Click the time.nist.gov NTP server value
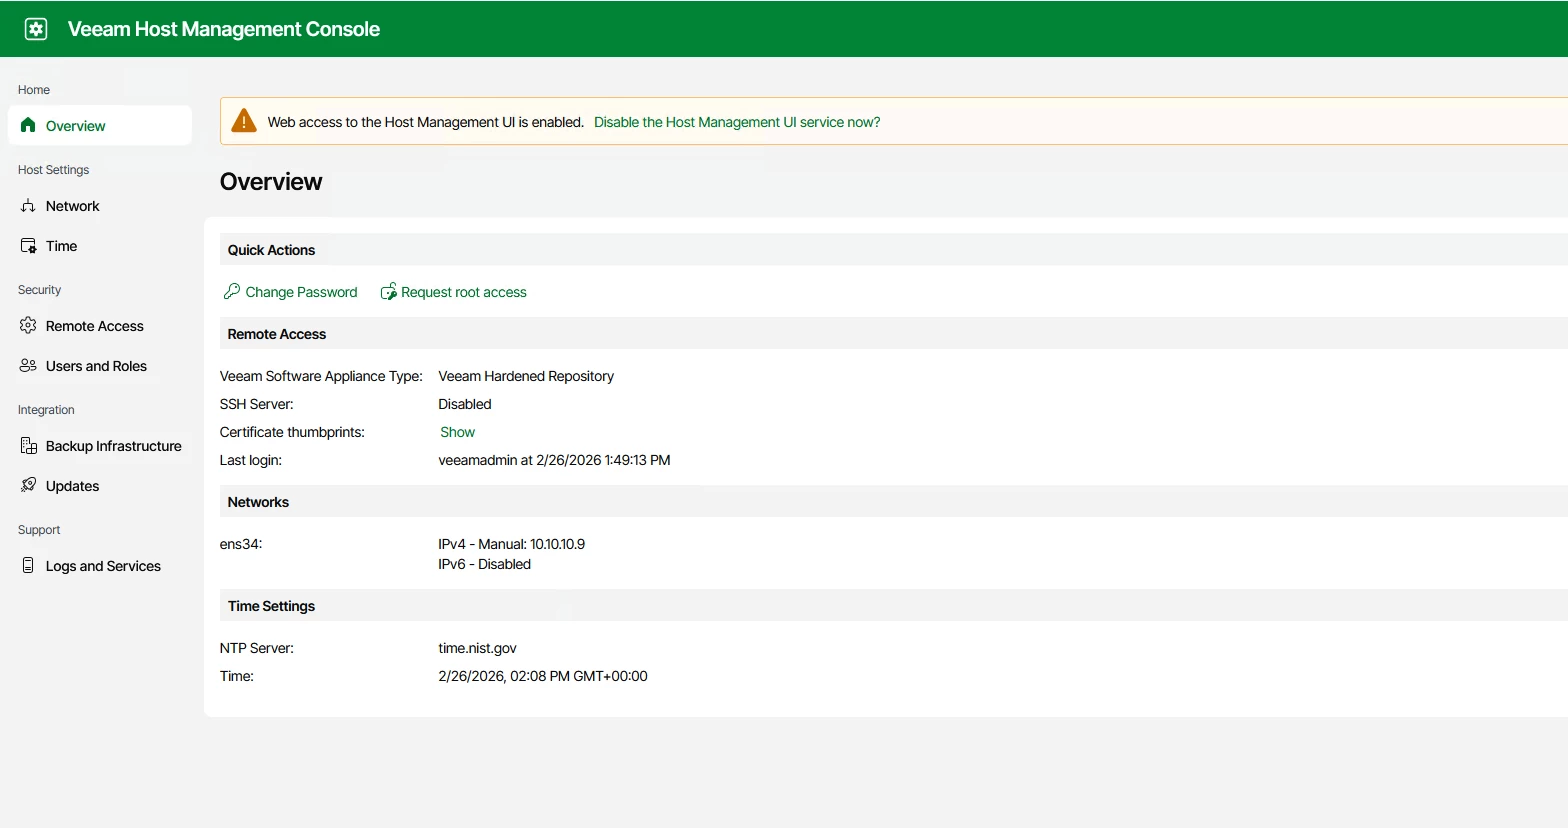Image resolution: width=1568 pixels, height=828 pixels. 477,648
